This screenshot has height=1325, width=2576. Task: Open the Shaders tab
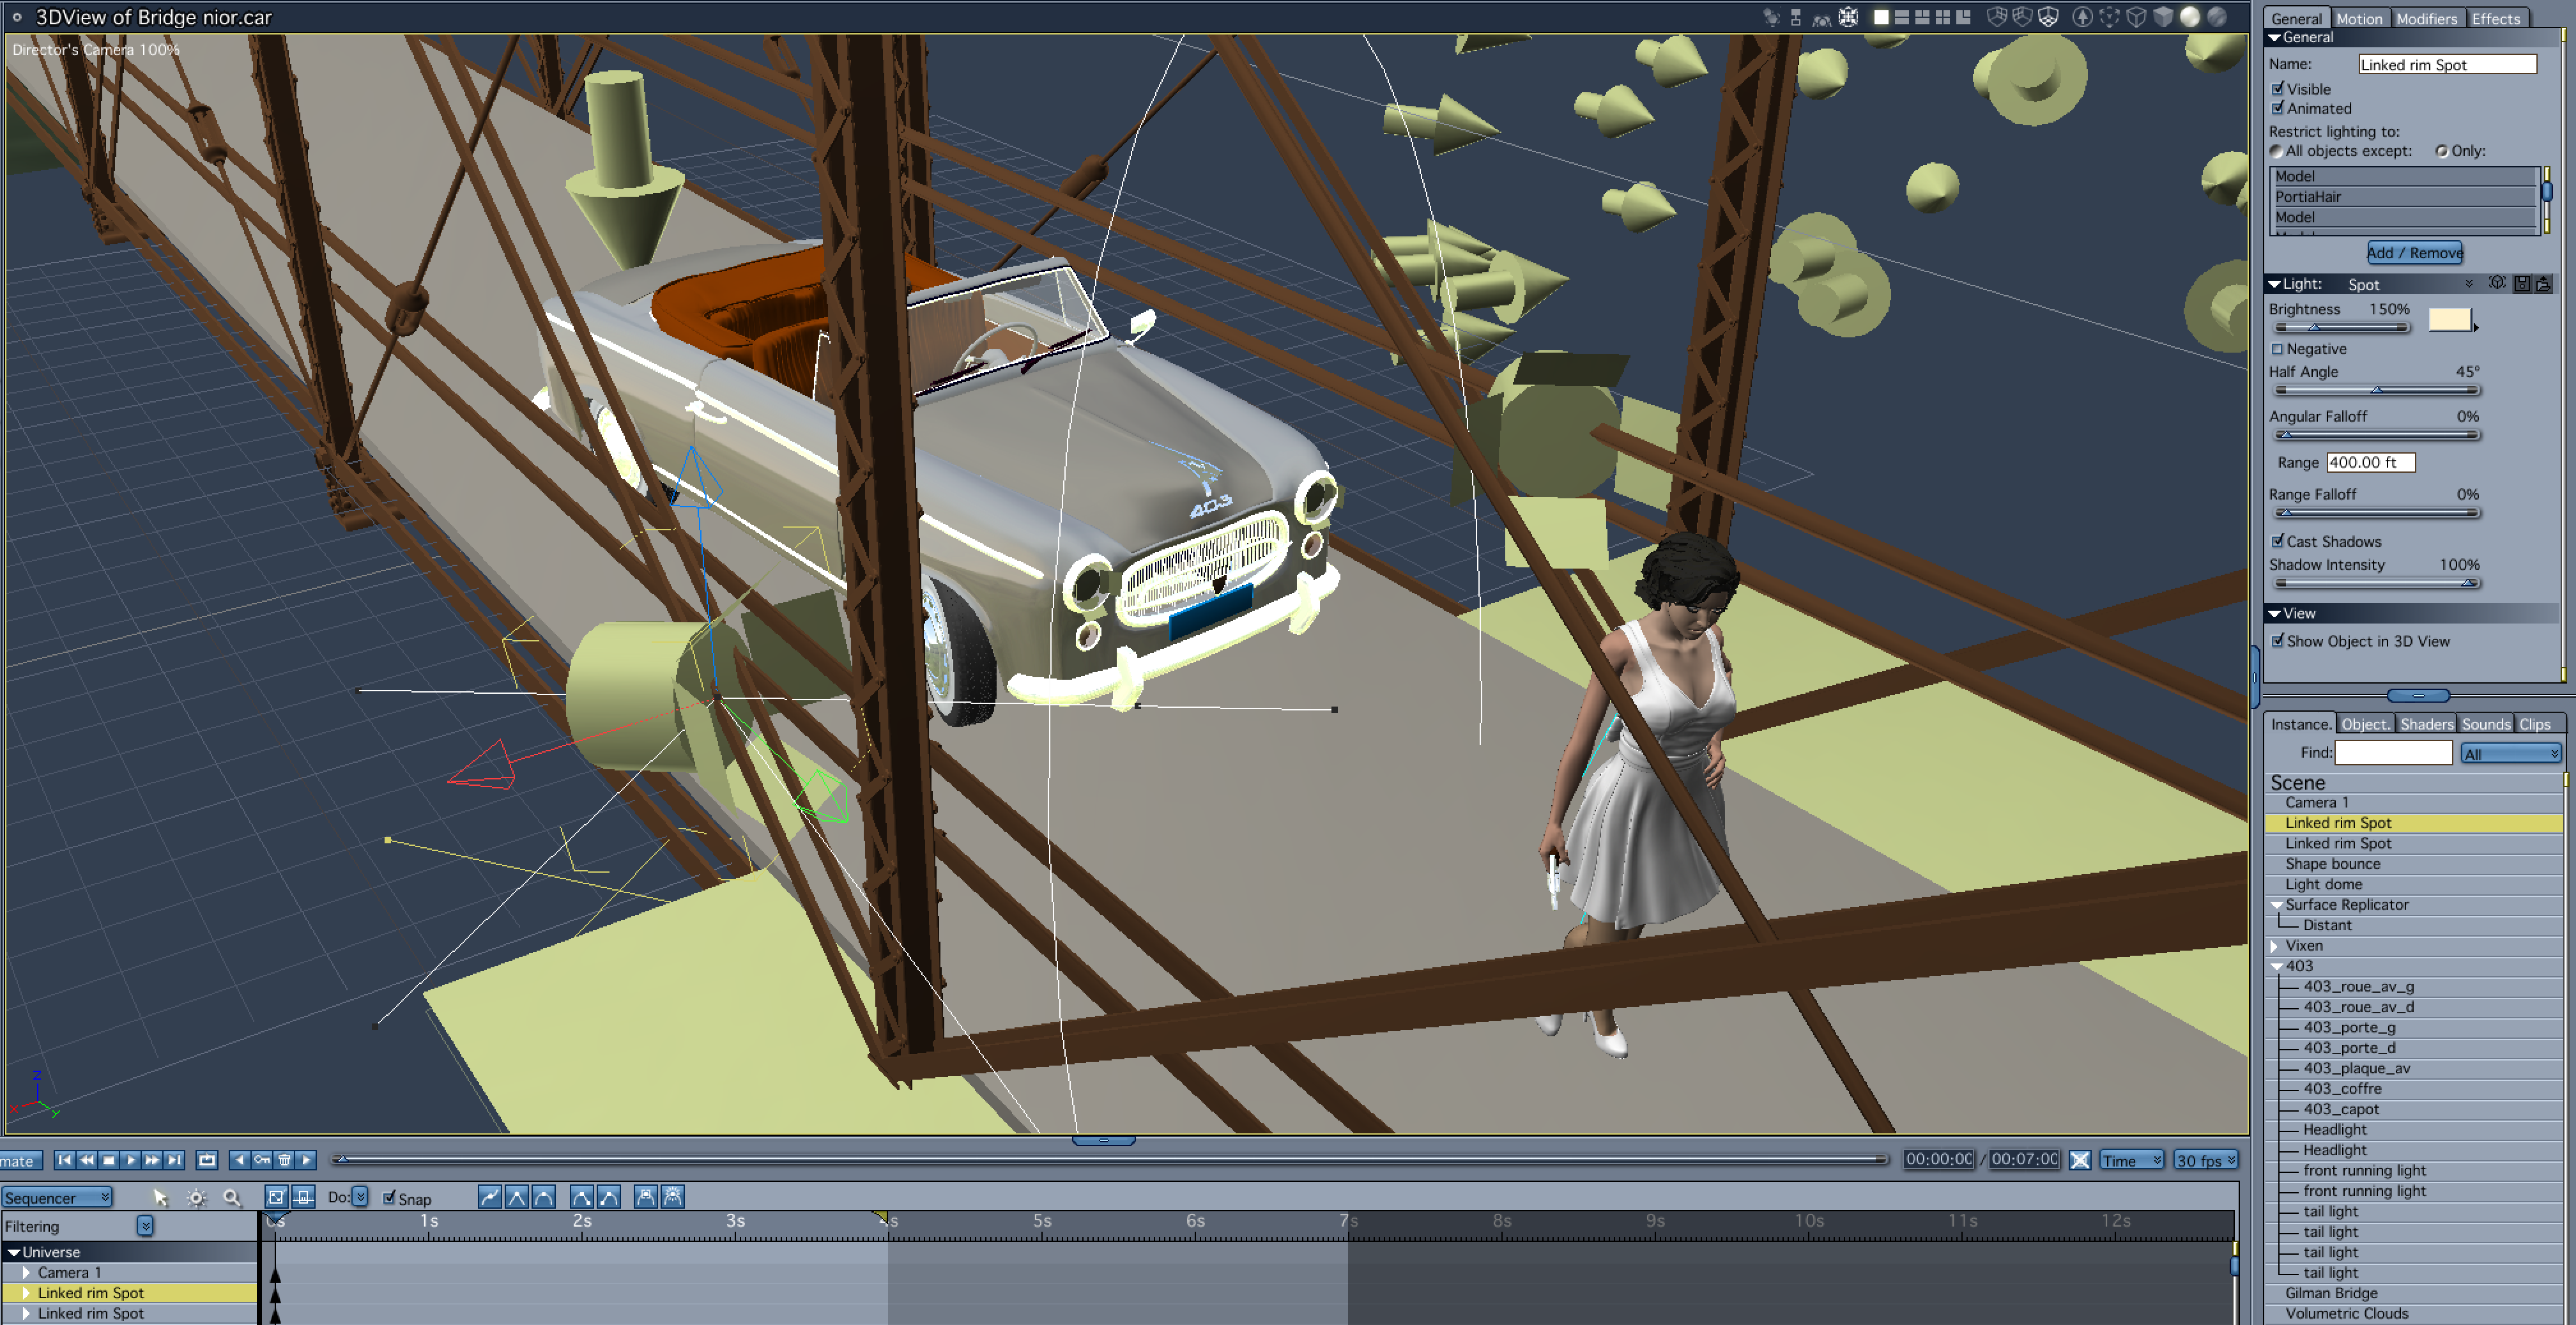point(2426,724)
